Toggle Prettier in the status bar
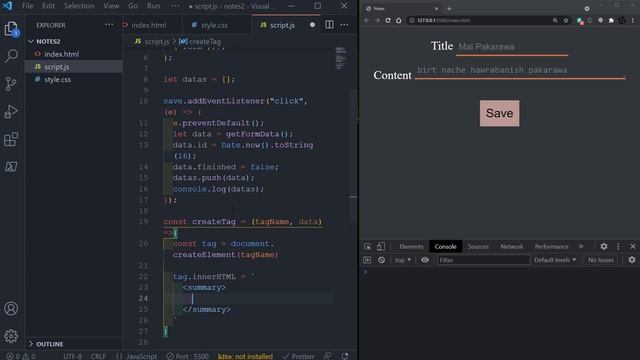Viewport: 640px width, 360px height. pos(298,356)
